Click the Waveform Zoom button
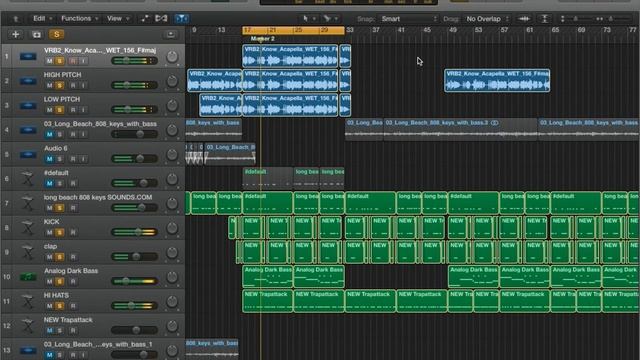640x360 pixels. click(x=524, y=19)
